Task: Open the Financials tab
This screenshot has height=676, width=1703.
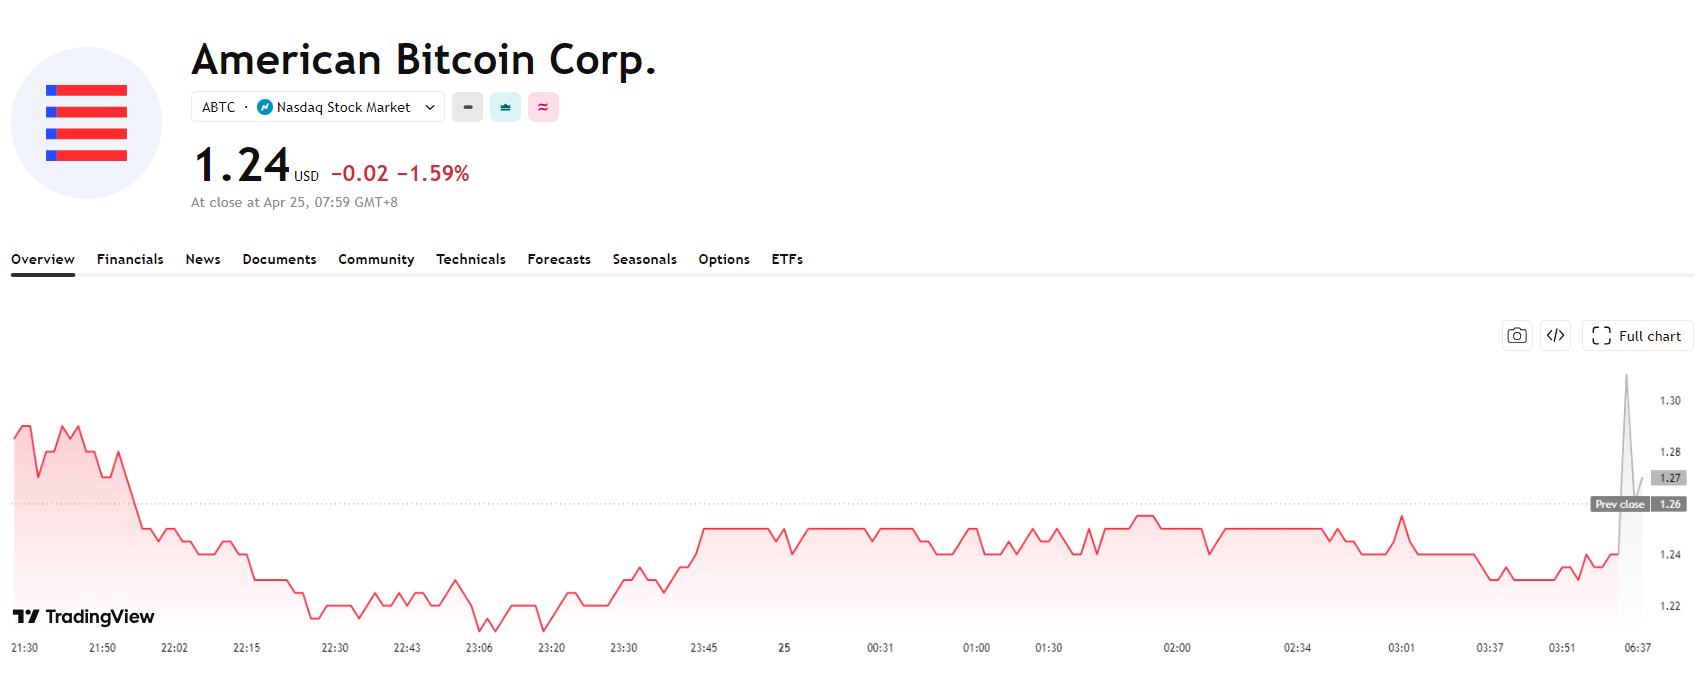Action: pyautogui.click(x=130, y=259)
